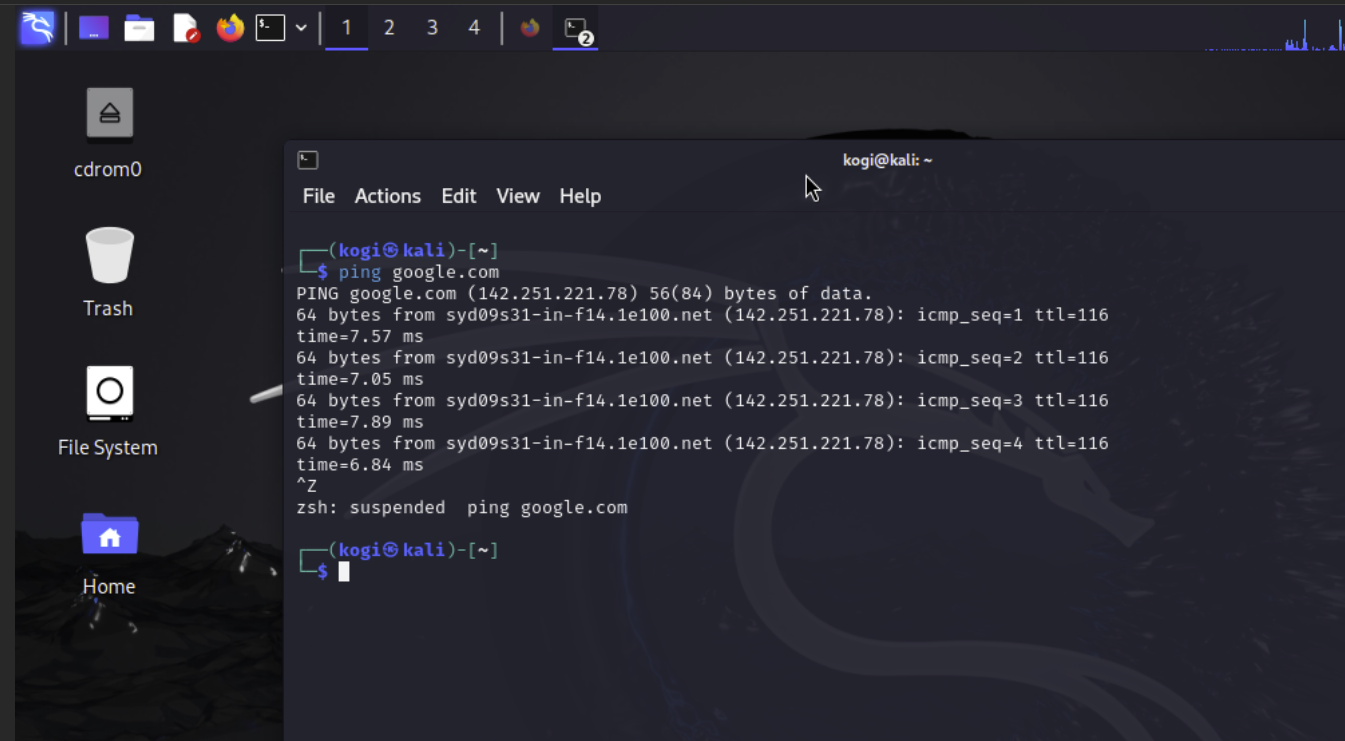
Task: Open the Actions menu
Action: pyautogui.click(x=387, y=196)
